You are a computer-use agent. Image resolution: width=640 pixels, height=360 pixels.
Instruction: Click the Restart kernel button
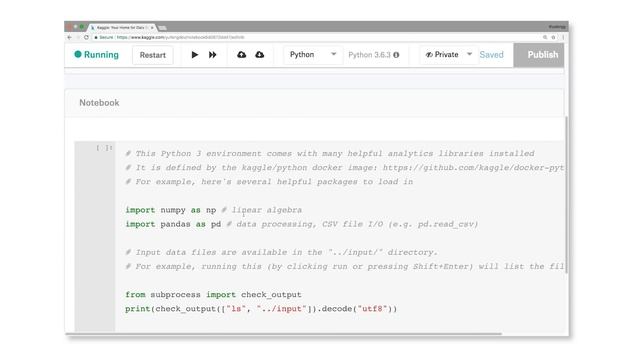click(153, 55)
